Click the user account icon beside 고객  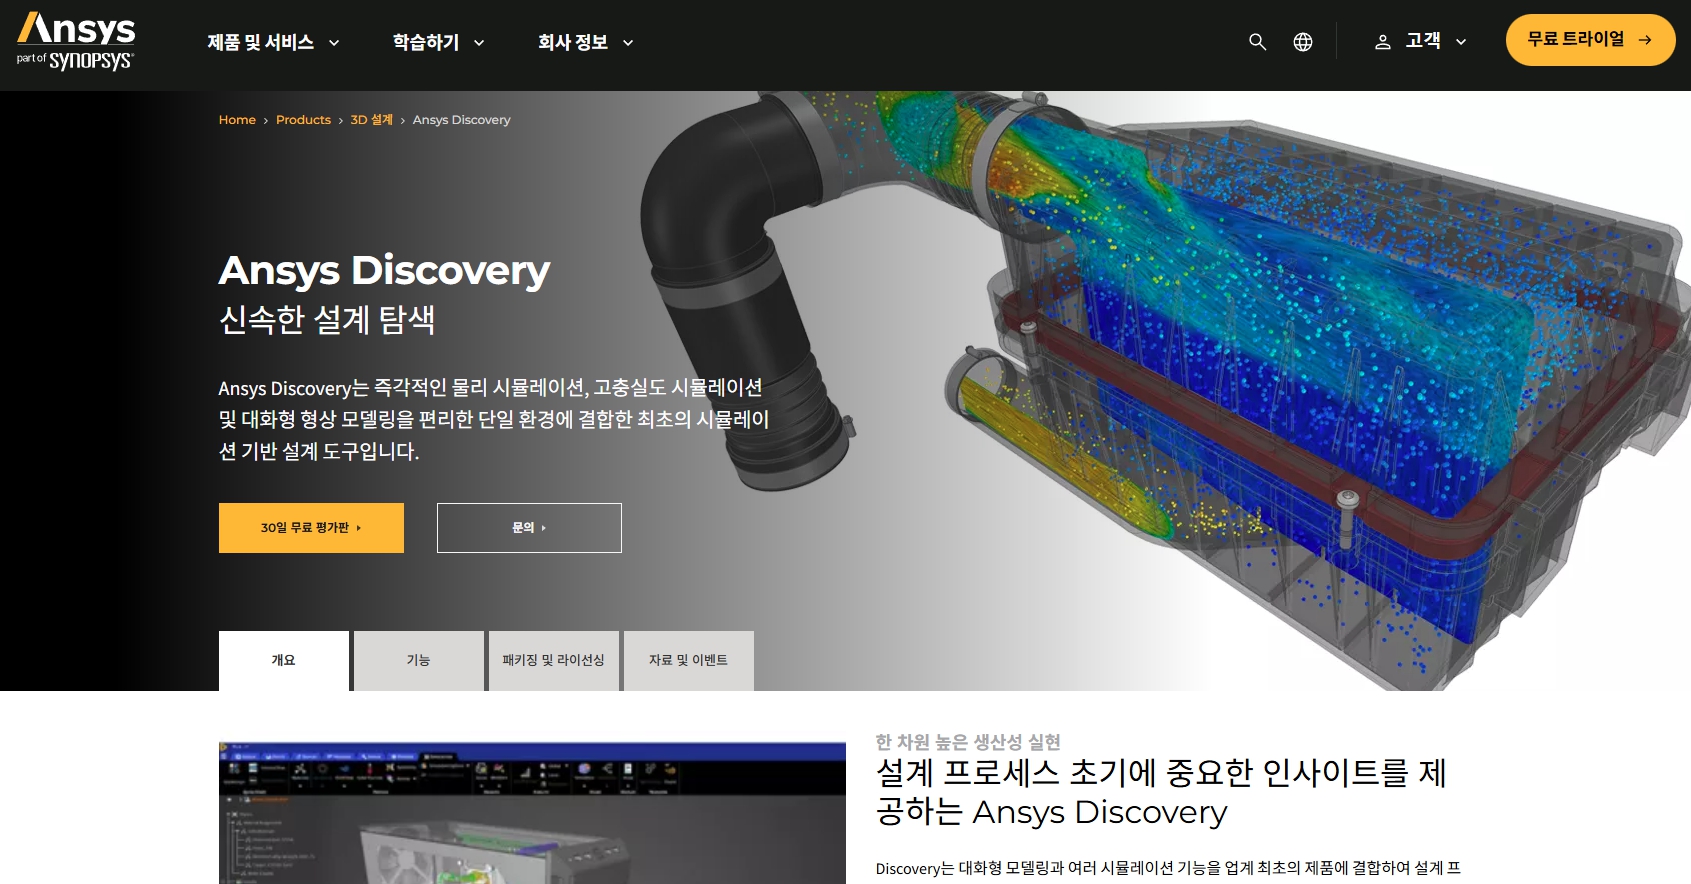point(1383,42)
